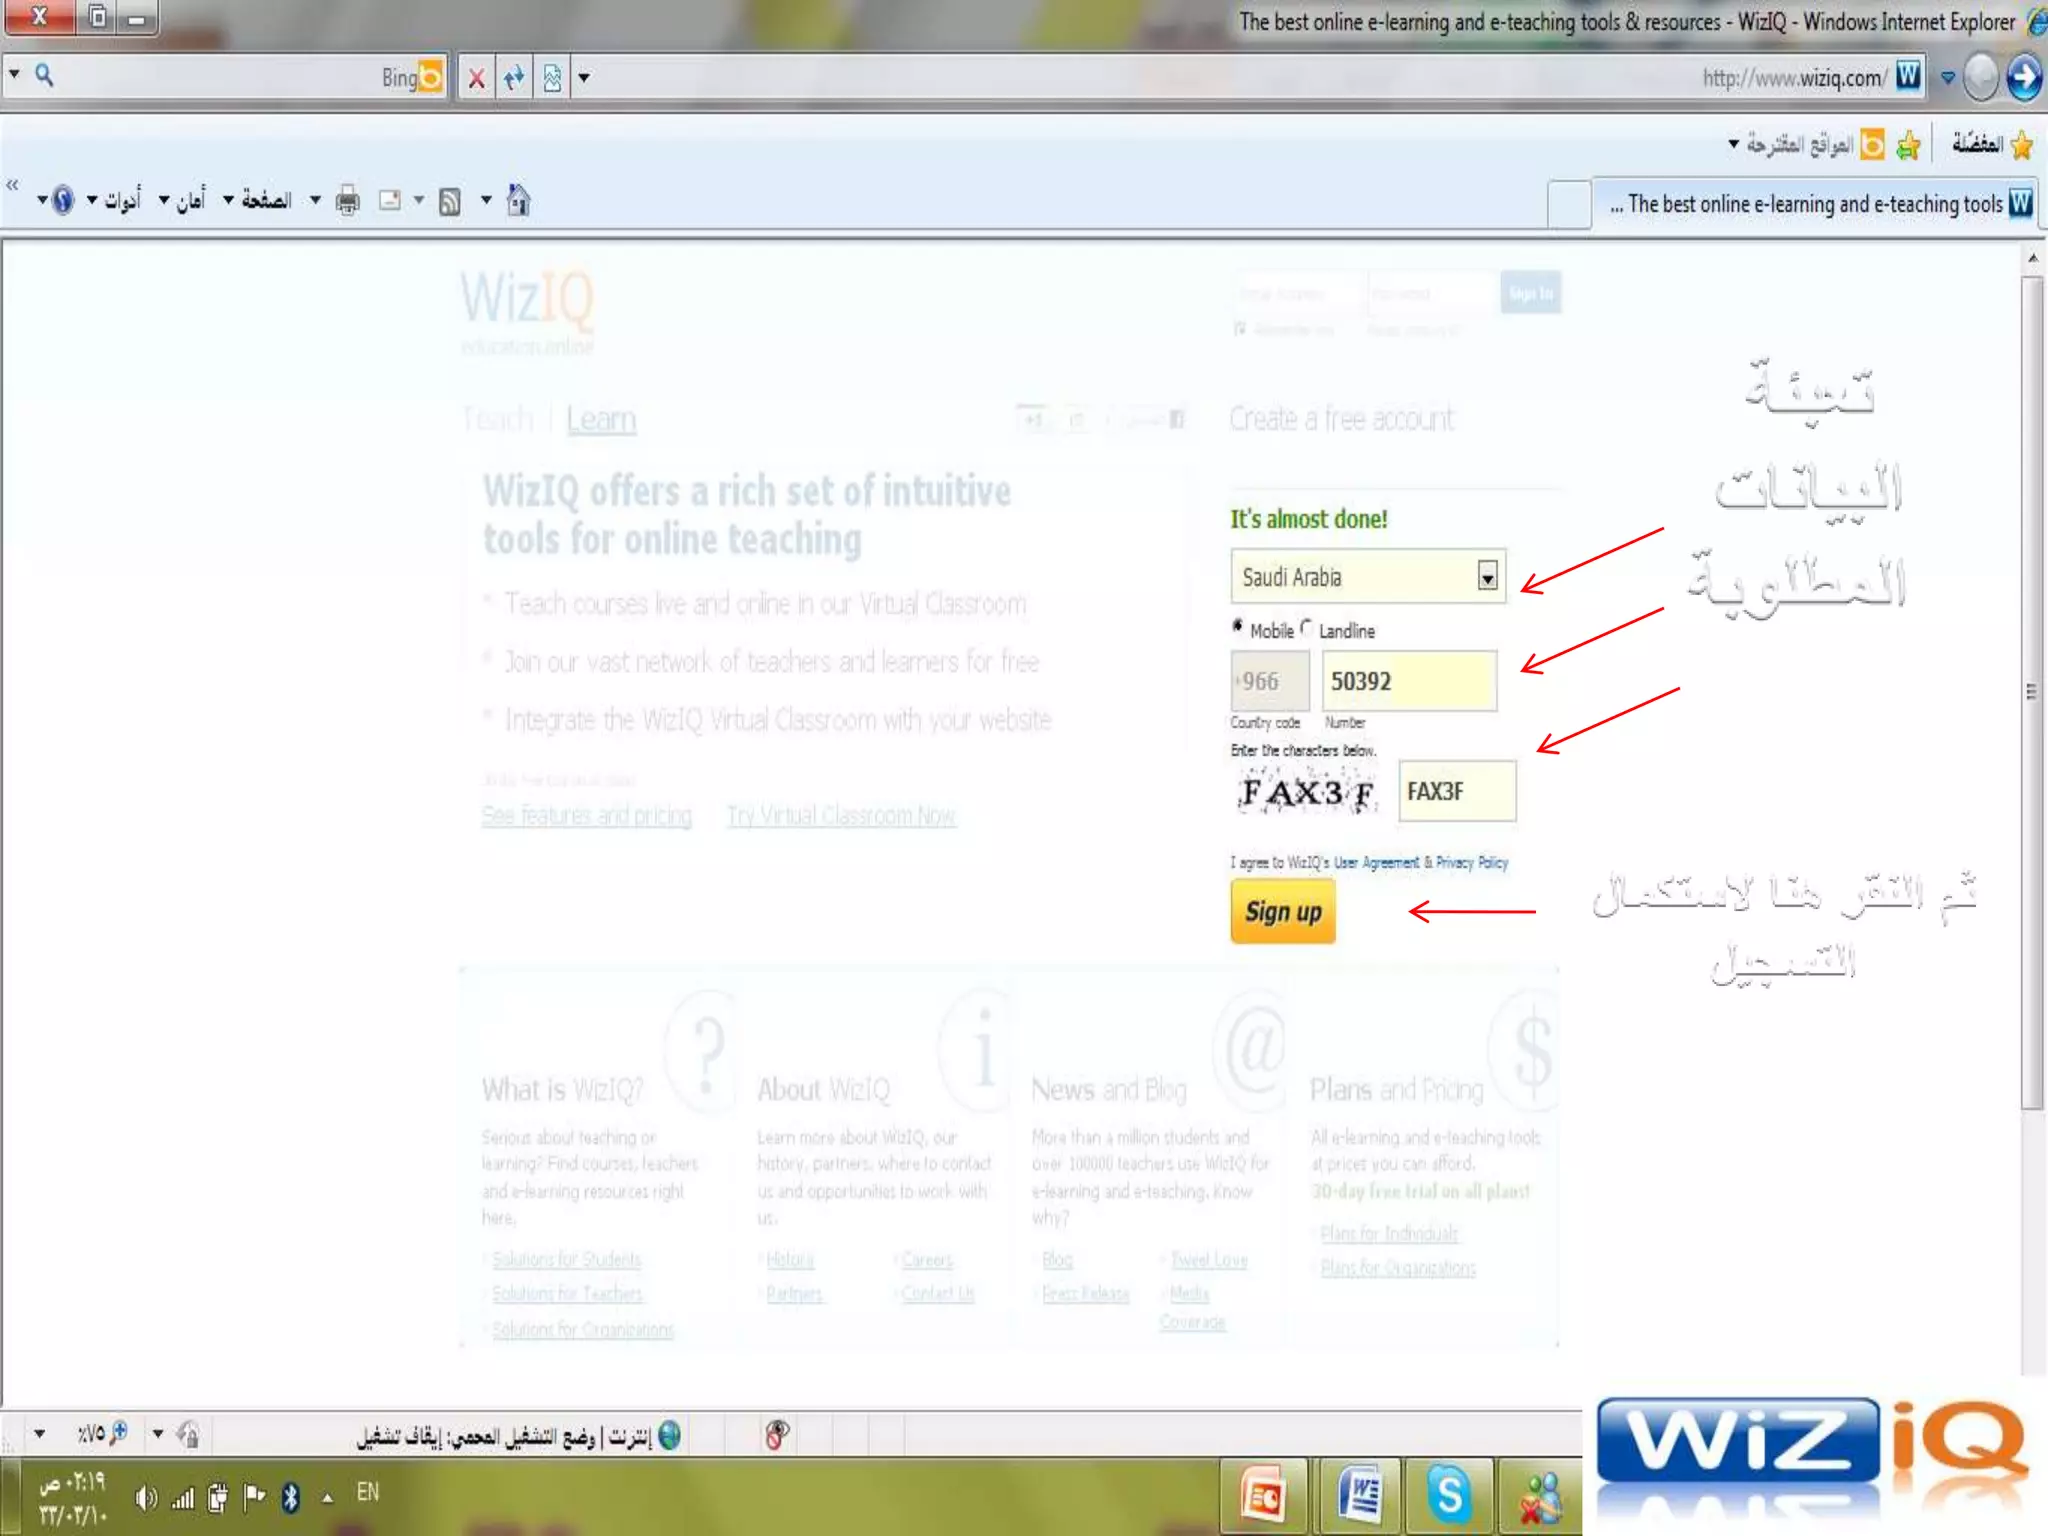Image resolution: width=2048 pixels, height=1536 pixels.
Task: Switch to the Learn tab
Action: click(x=601, y=419)
